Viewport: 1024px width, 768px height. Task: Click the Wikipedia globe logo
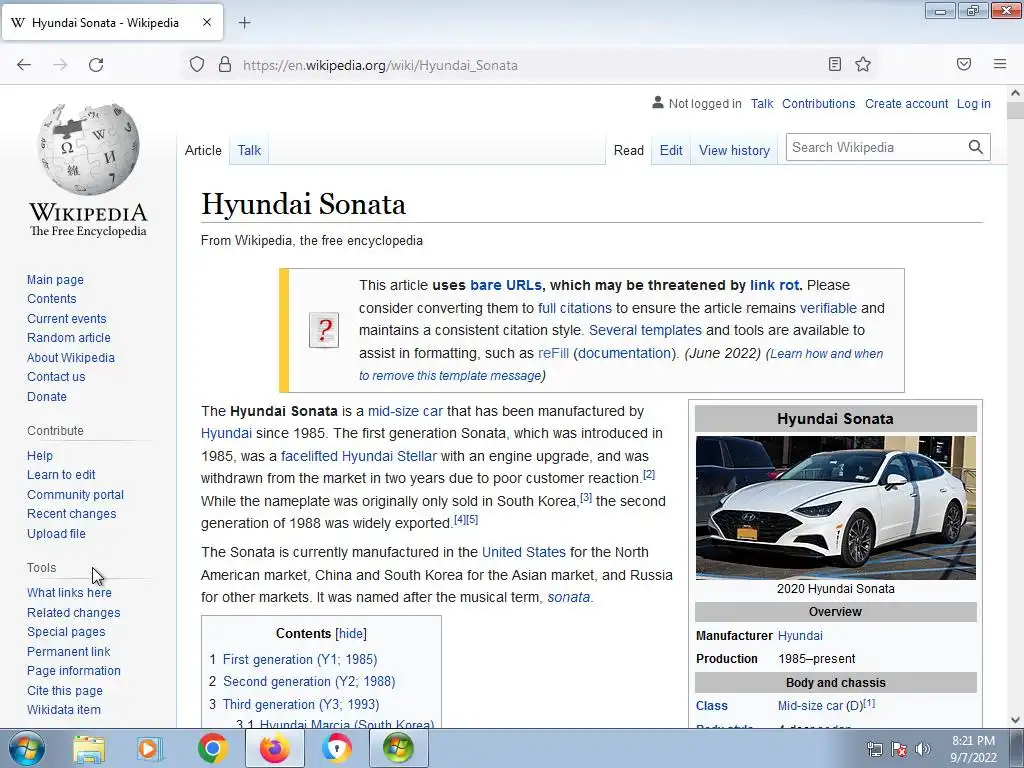[88, 149]
